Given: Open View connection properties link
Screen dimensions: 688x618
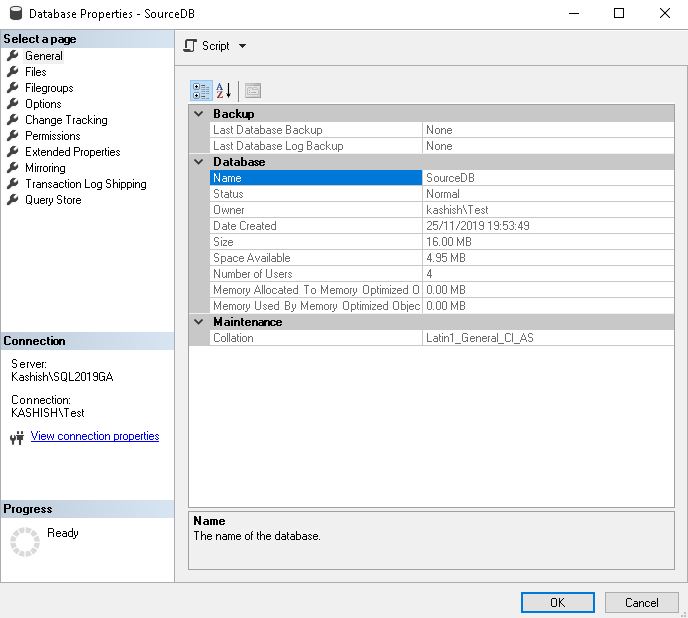Looking at the screenshot, I should coord(95,436).
